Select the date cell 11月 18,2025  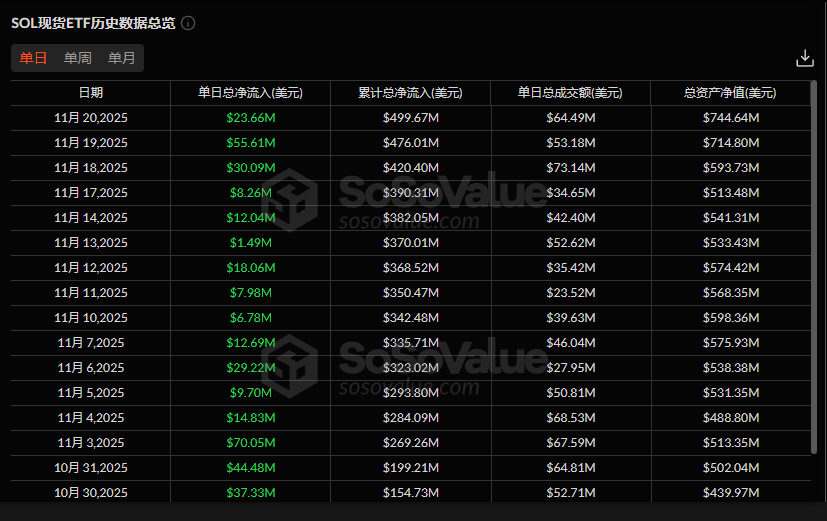click(91, 168)
